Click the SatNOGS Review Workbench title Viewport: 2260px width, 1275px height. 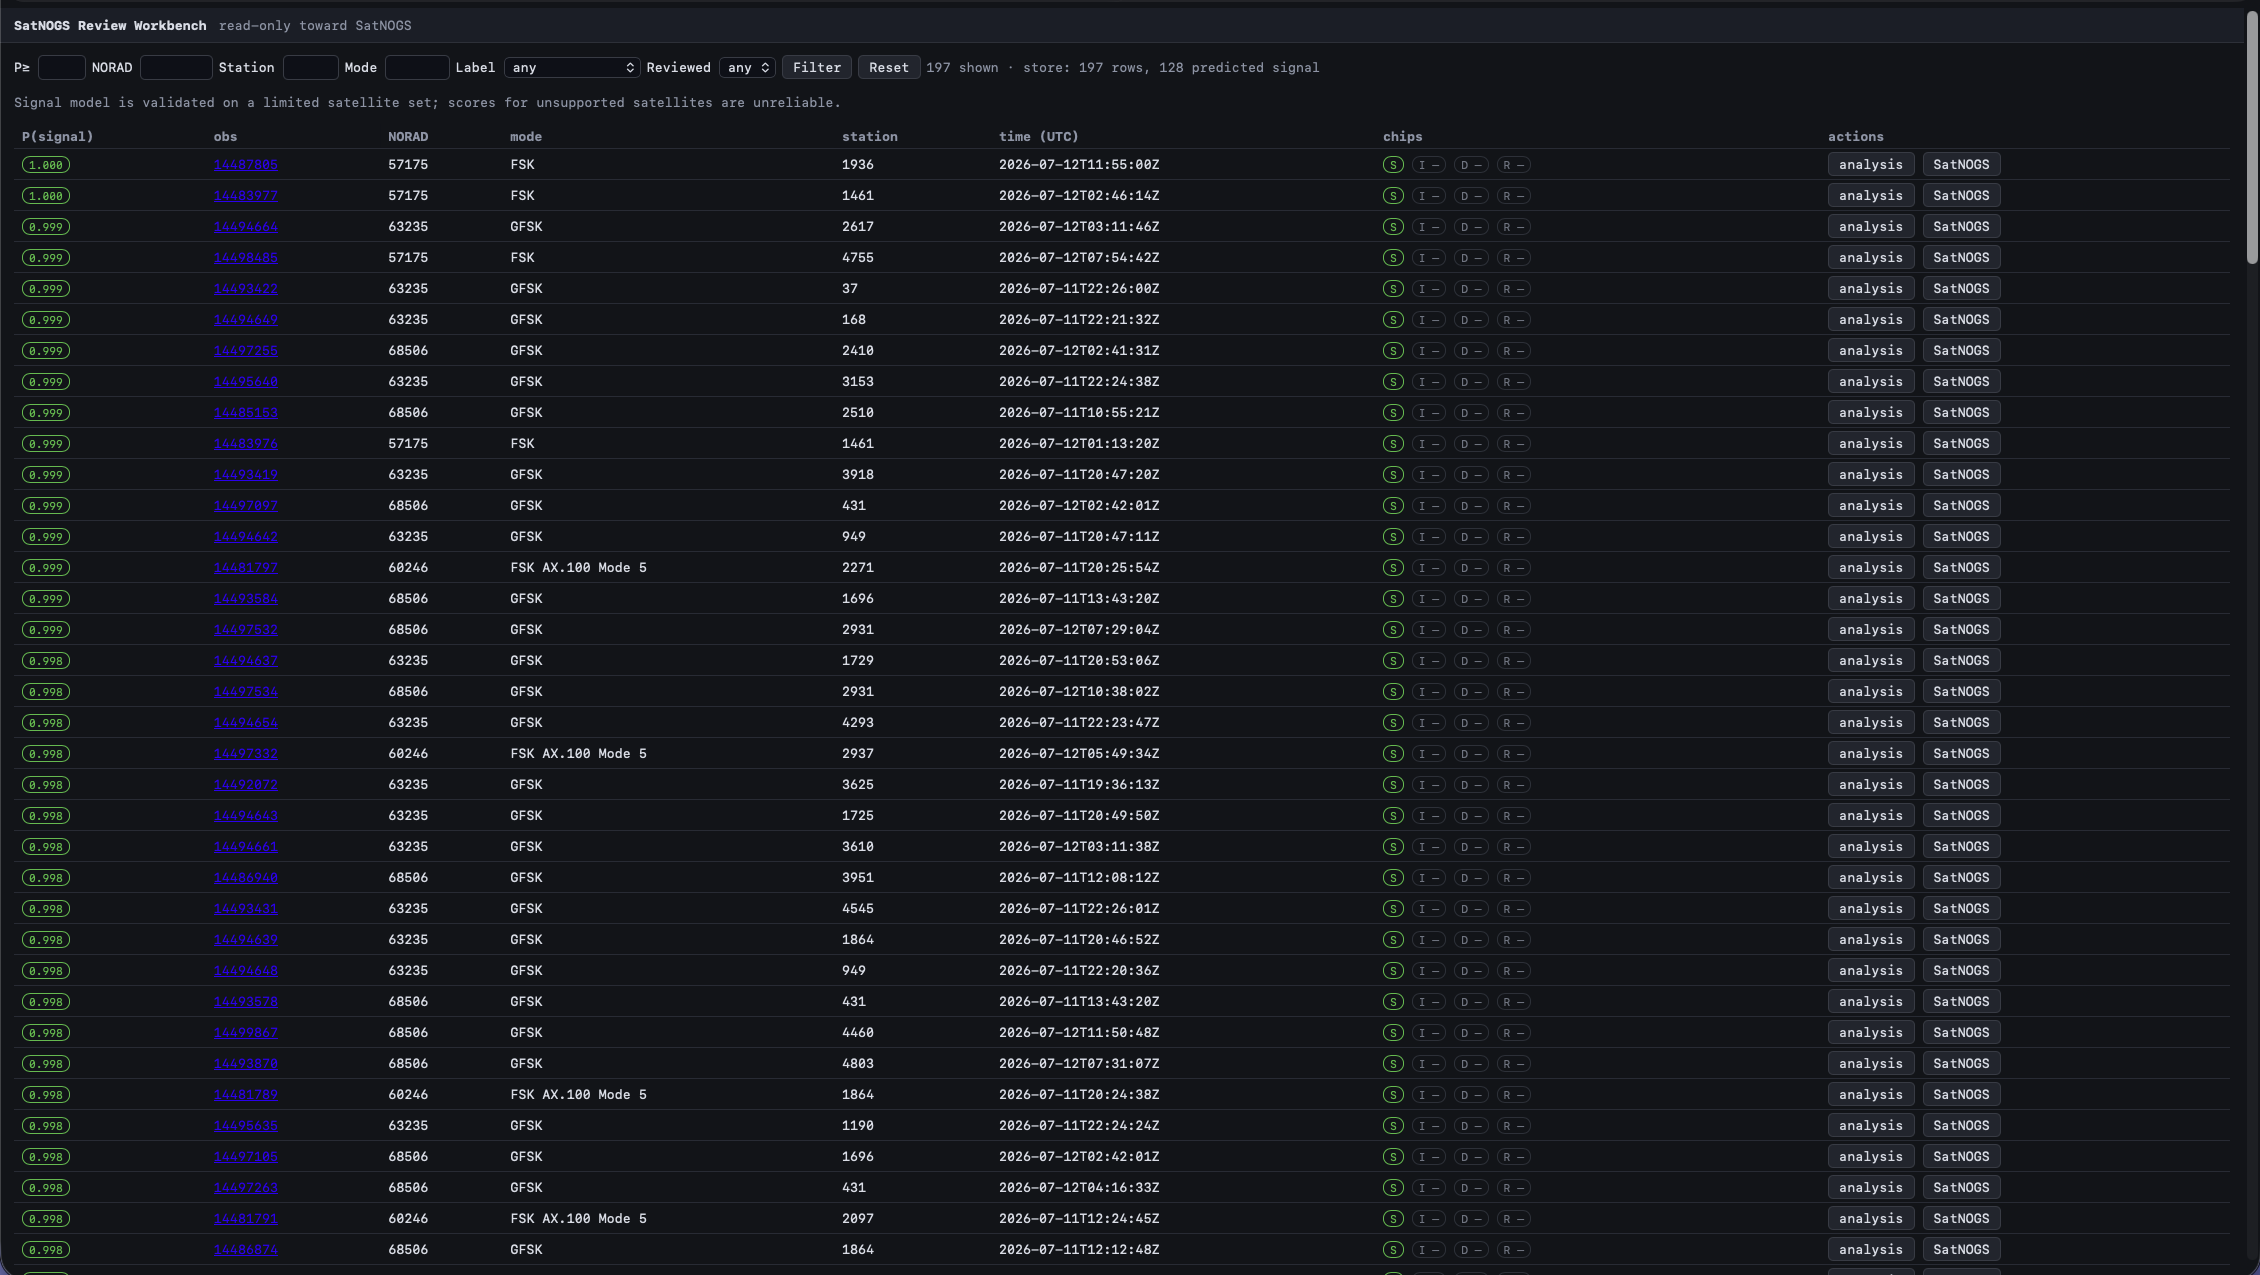coord(110,26)
